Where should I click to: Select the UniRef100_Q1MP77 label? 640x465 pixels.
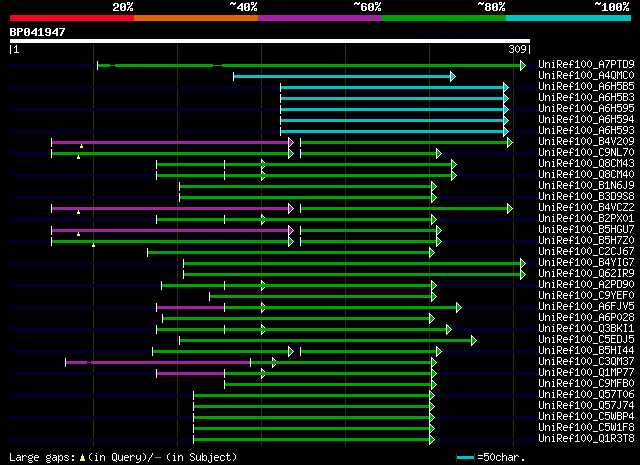click(586, 373)
